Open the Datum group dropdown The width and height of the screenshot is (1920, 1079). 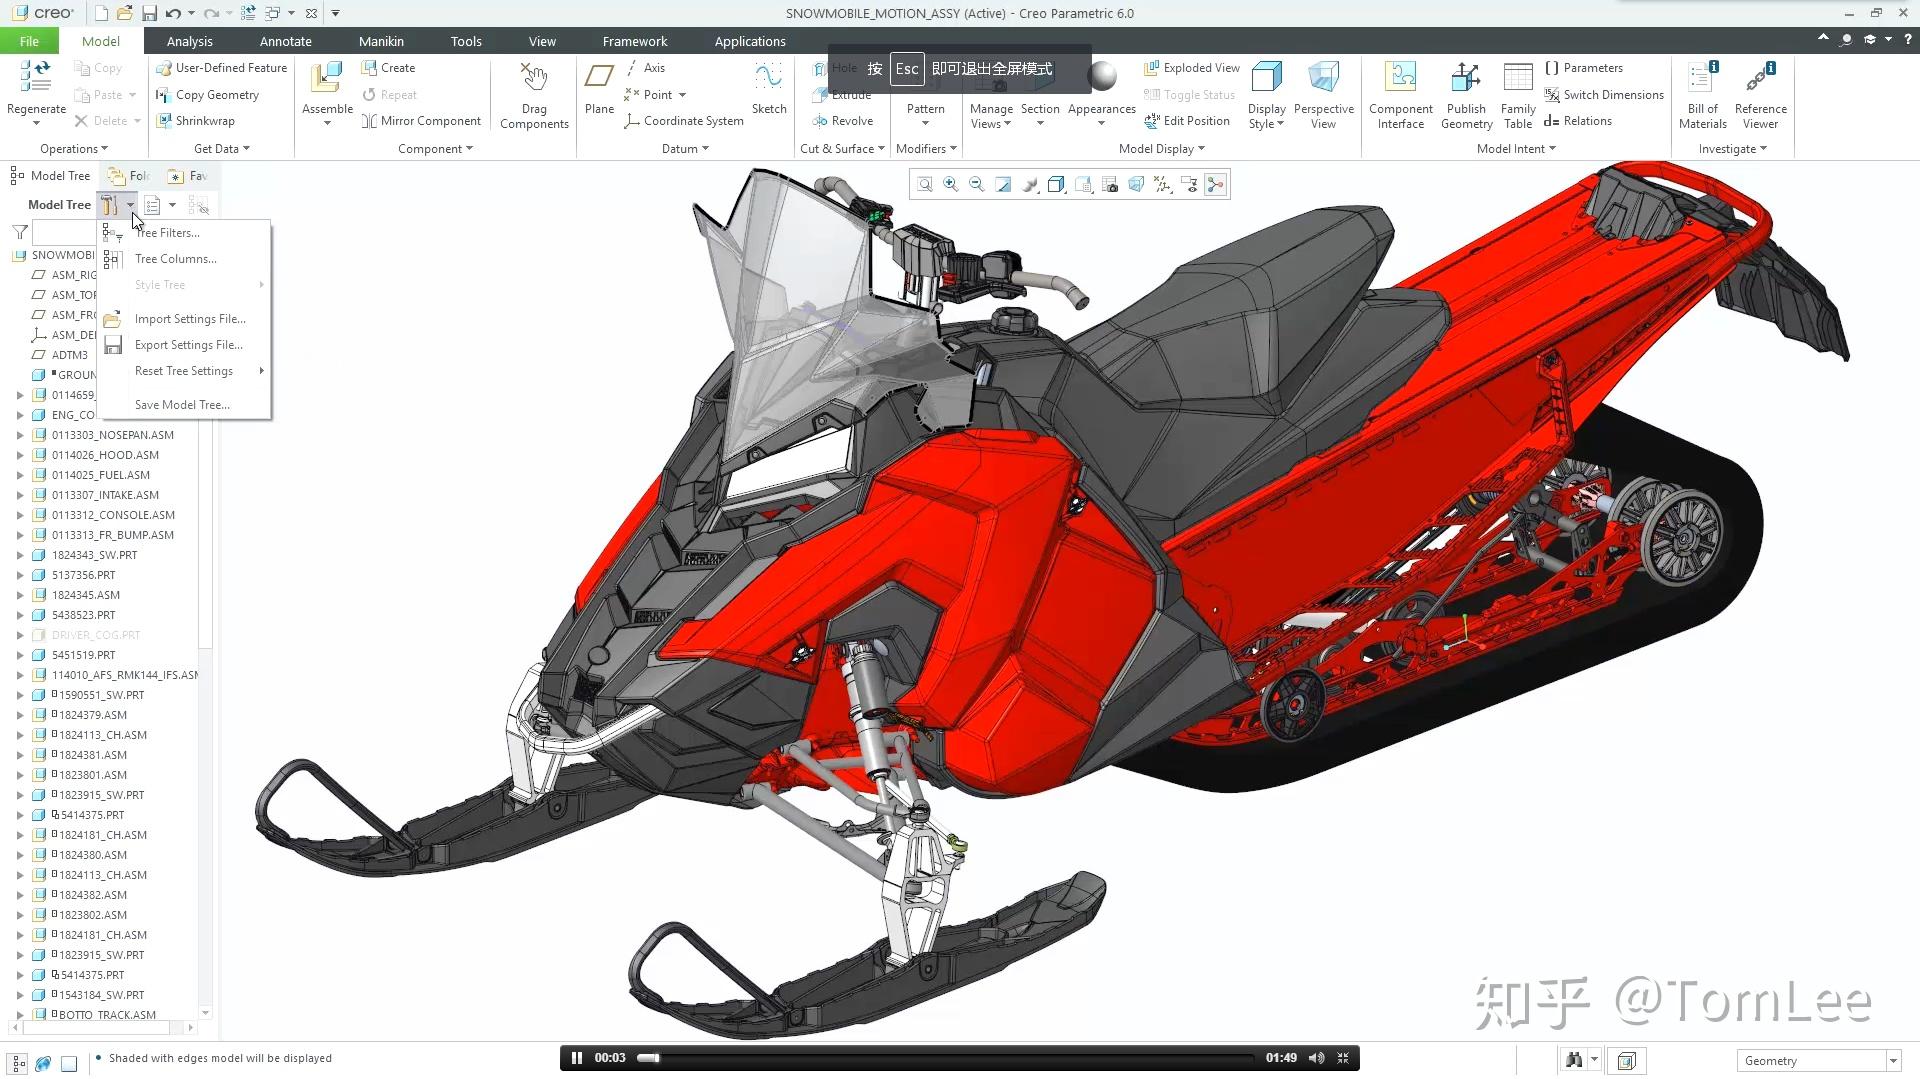tap(685, 149)
